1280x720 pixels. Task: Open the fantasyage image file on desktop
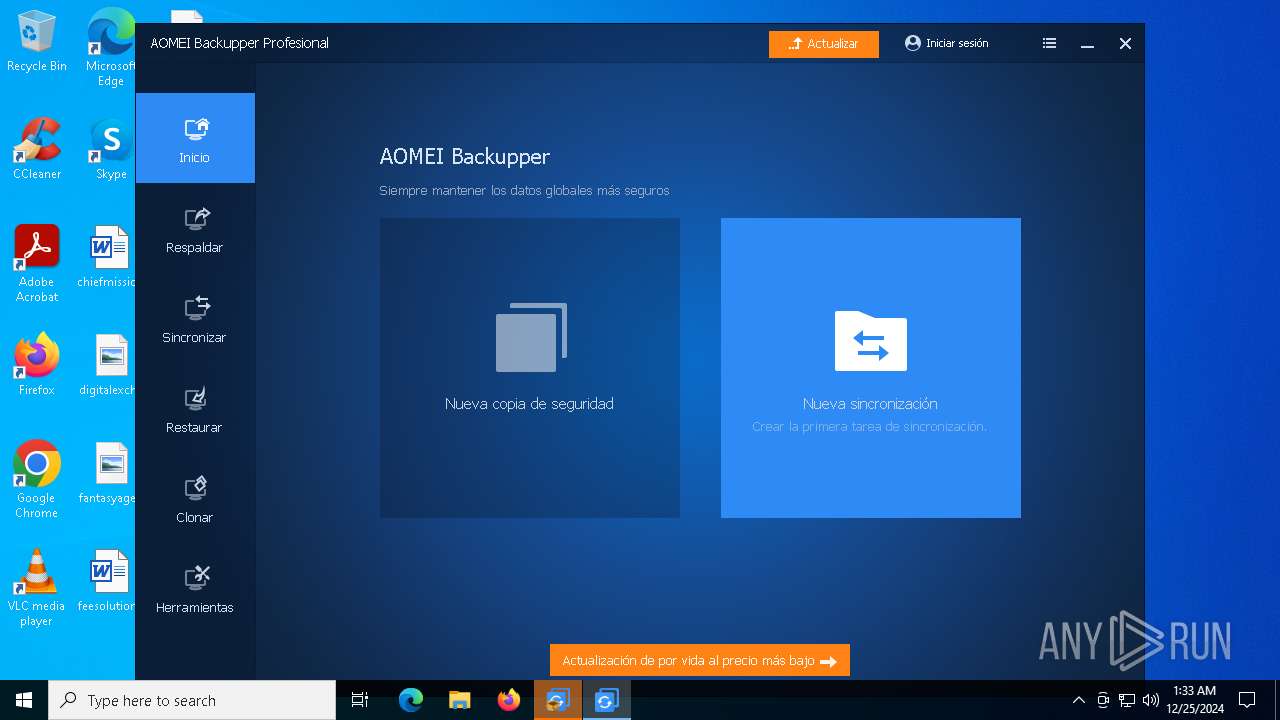click(x=108, y=472)
